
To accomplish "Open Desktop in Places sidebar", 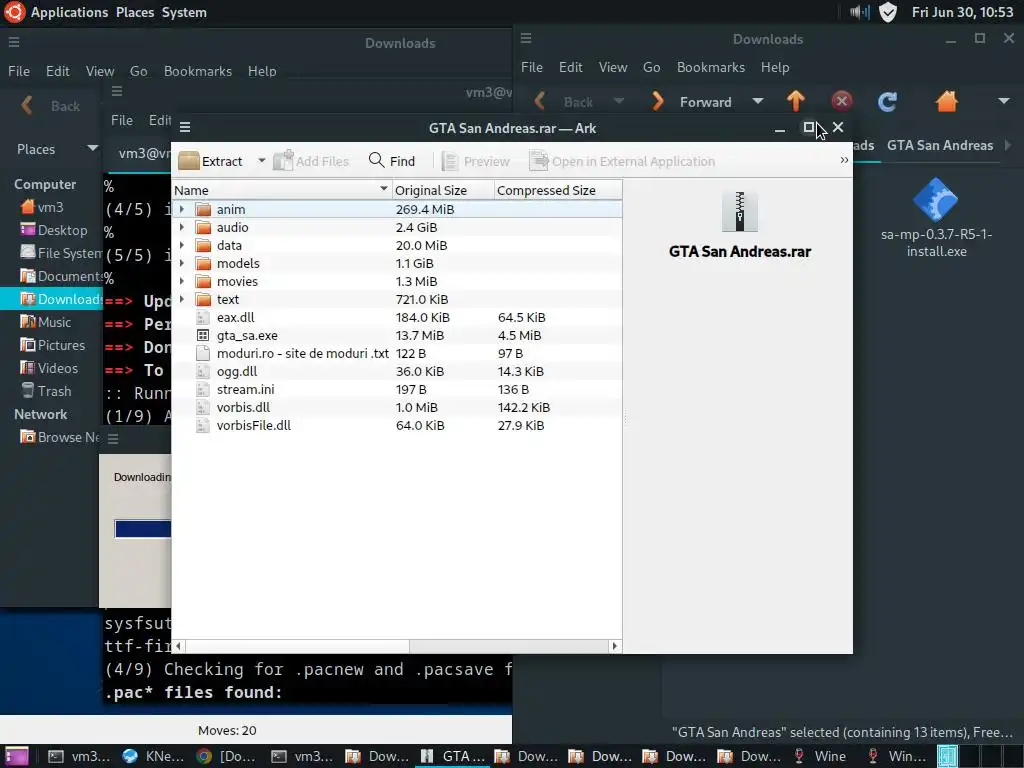I will pos(62,230).
